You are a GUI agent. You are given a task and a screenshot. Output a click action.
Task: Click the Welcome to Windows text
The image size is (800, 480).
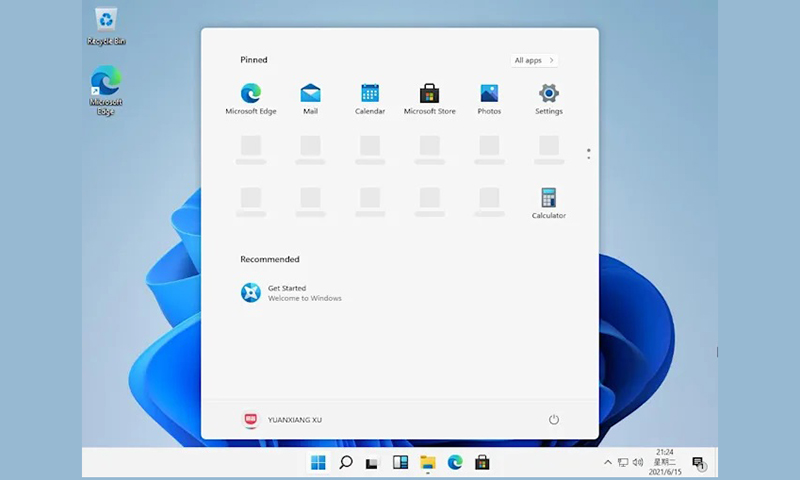pos(305,298)
